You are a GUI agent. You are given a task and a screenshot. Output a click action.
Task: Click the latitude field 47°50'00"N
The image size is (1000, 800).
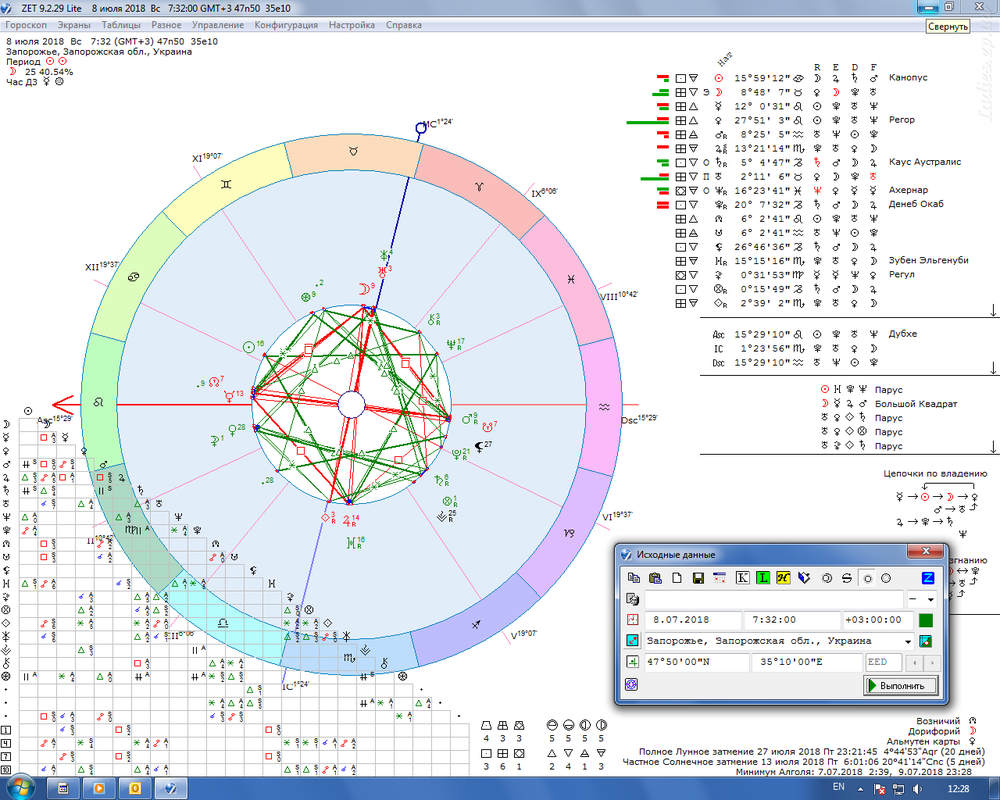pos(697,662)
